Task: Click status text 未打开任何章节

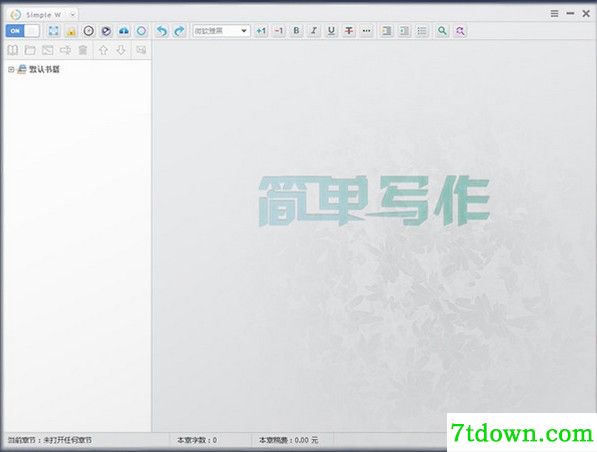Action: click(67, 440)
